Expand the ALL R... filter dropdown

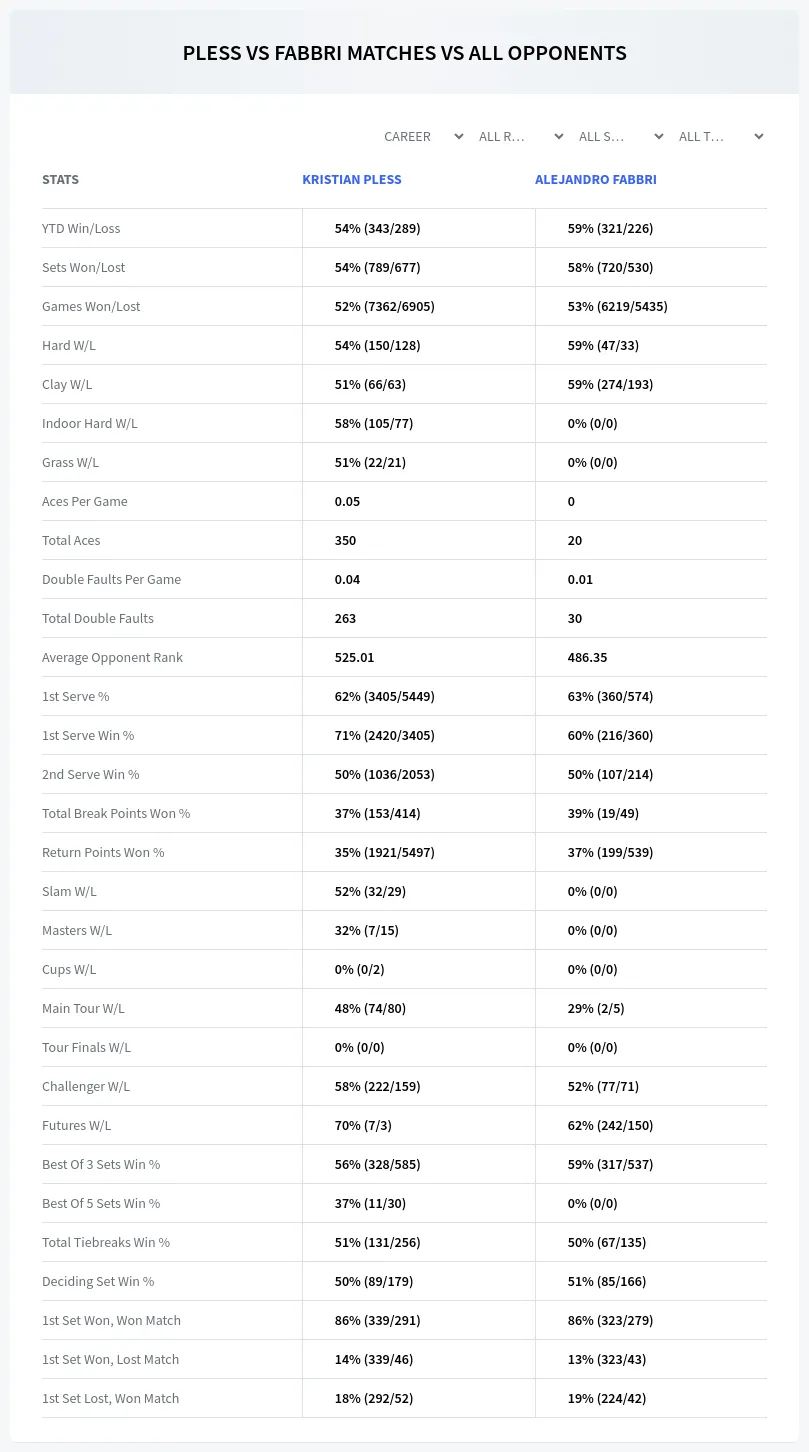pos(521,136)
